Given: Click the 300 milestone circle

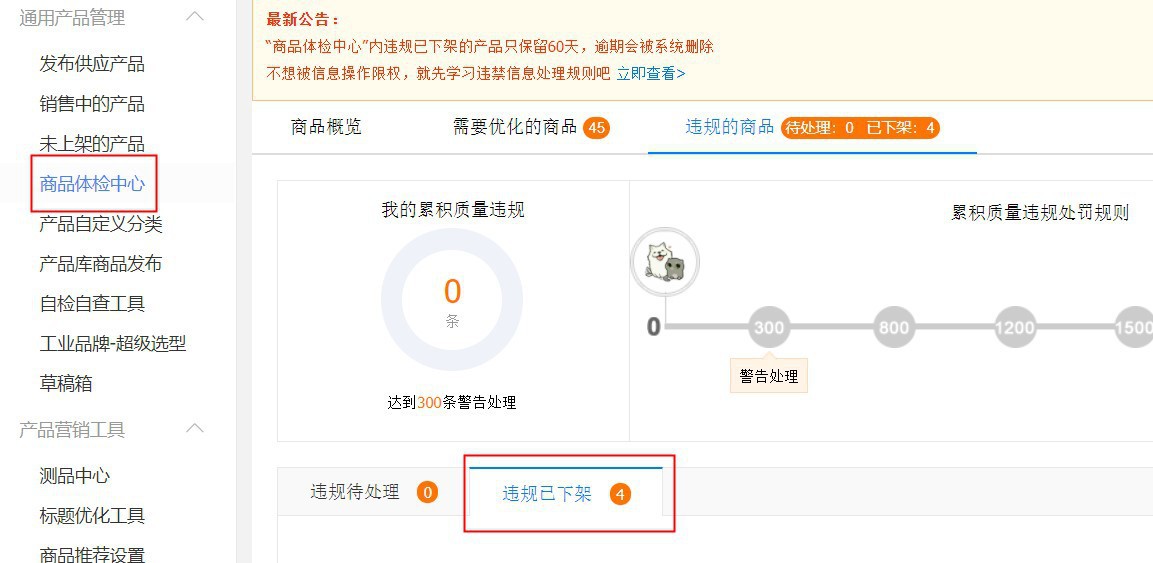Looking at the screenshot, I should (x=769, y=327).
